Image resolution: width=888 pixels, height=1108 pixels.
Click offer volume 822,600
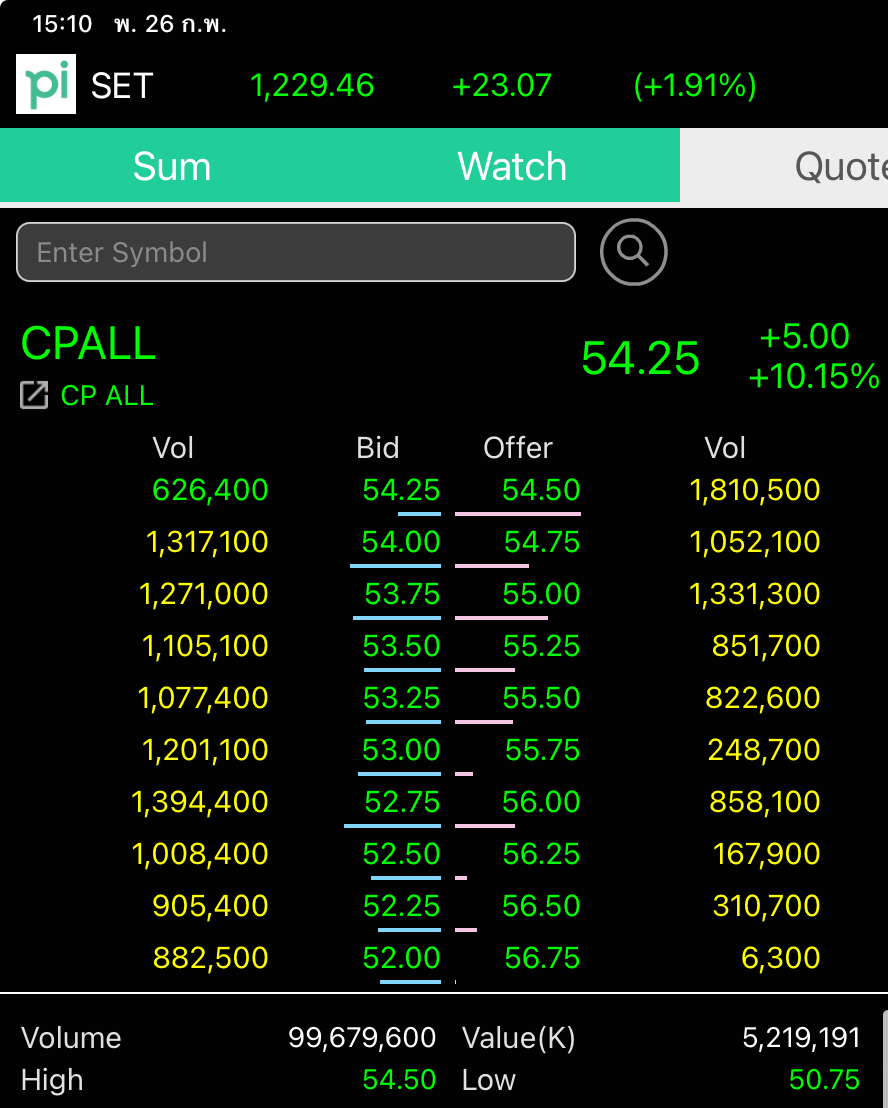point(763,698)
